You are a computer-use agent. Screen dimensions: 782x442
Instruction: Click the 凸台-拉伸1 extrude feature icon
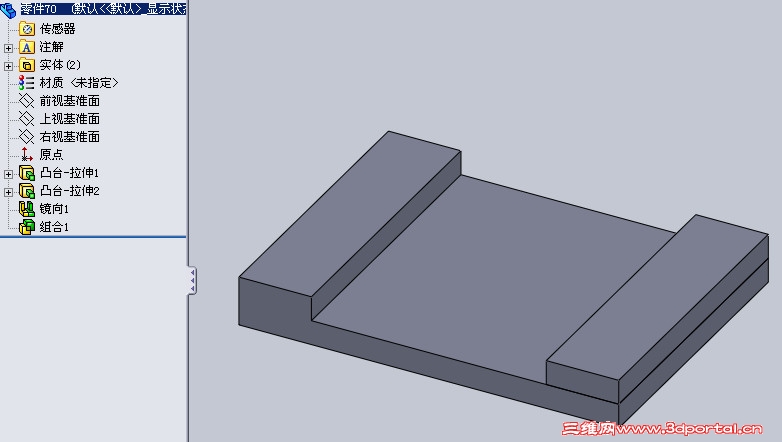27,173
